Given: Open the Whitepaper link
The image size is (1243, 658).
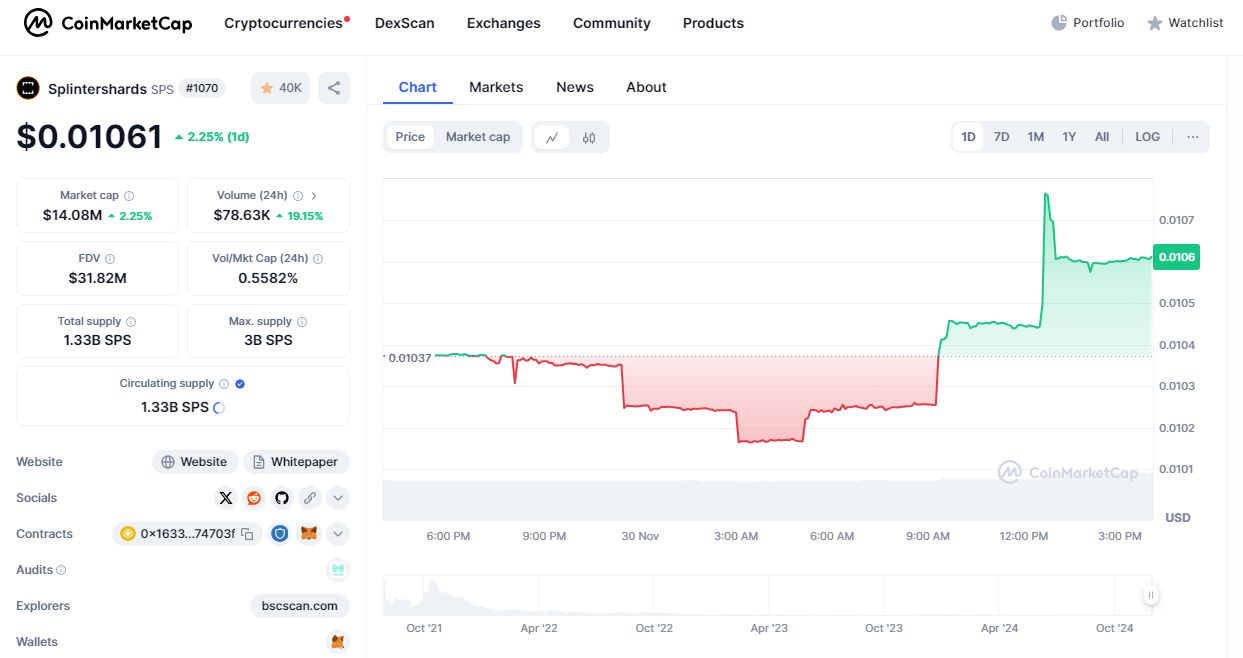Looking at the screenshot, I should [297, 462].
